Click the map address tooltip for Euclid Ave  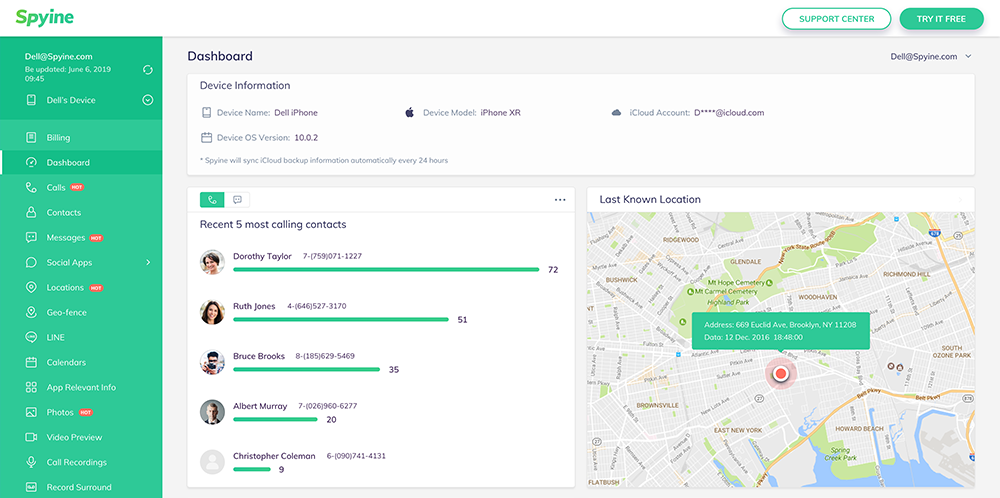tap(781, 331)
